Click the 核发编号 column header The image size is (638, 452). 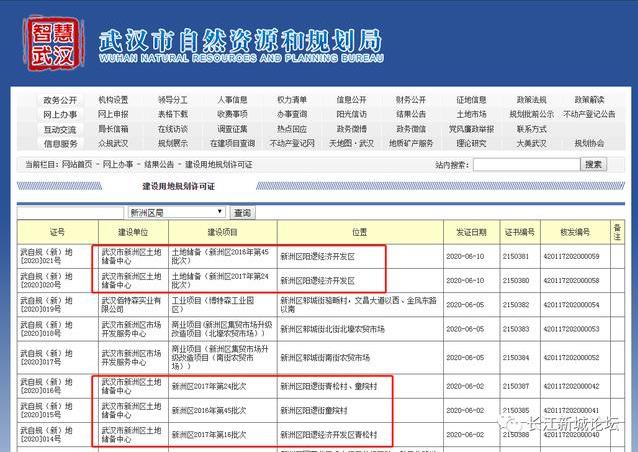575,232
